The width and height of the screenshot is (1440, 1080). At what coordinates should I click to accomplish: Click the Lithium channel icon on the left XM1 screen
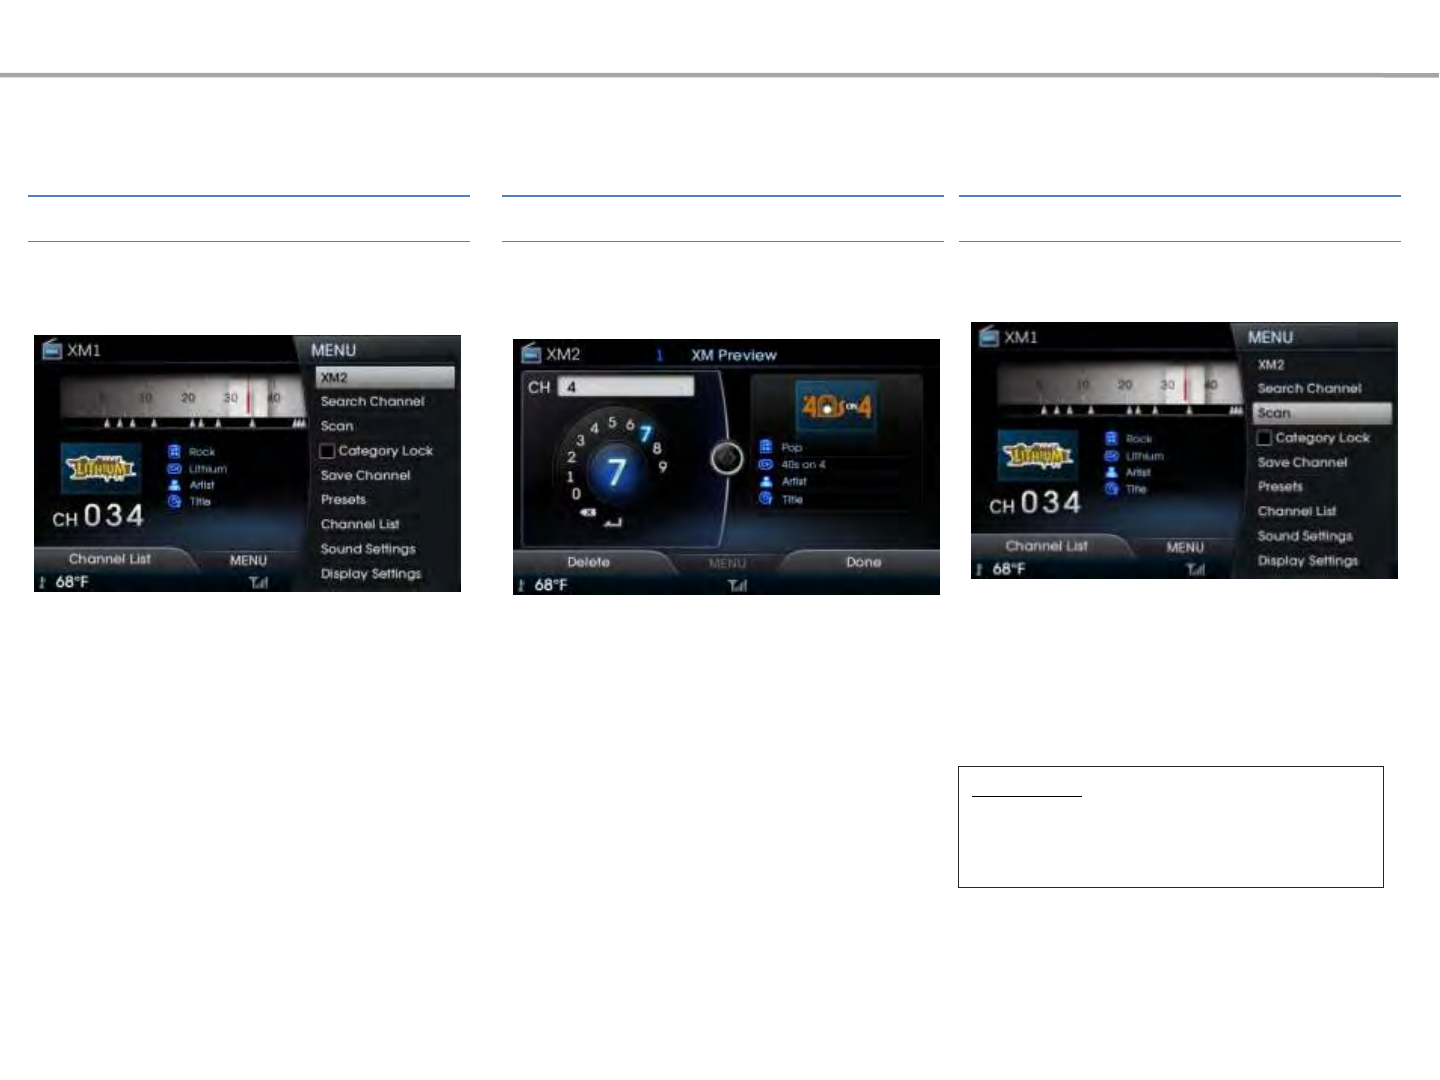pos(174,468)
